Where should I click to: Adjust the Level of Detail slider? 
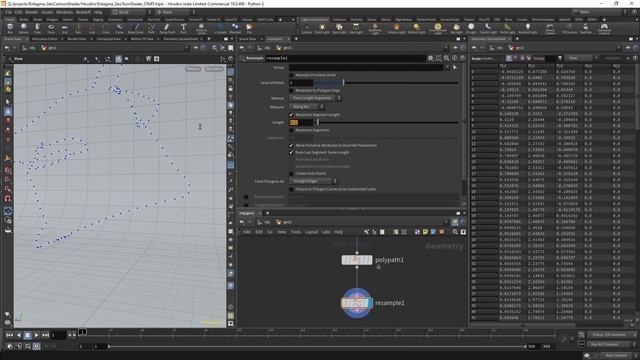(386, 83)
